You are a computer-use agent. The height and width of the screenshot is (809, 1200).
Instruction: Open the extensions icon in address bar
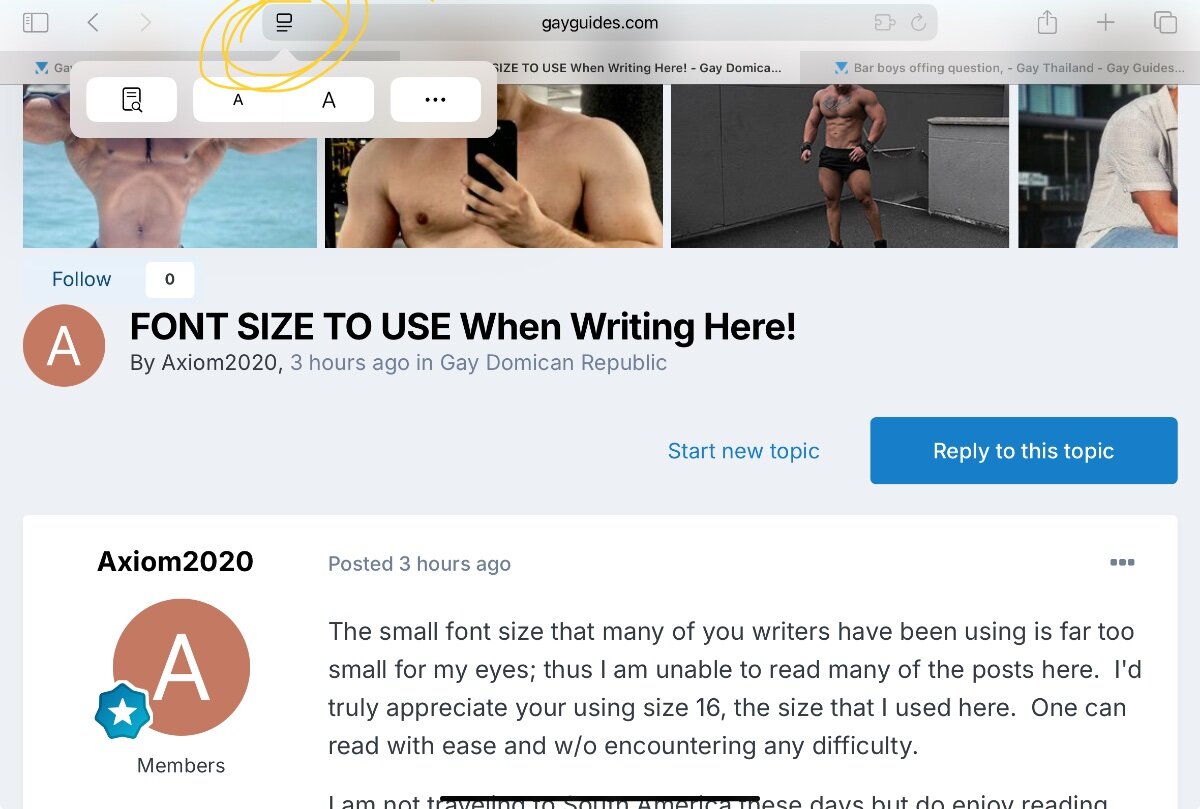pyautogui.click(x=882, y=22)
